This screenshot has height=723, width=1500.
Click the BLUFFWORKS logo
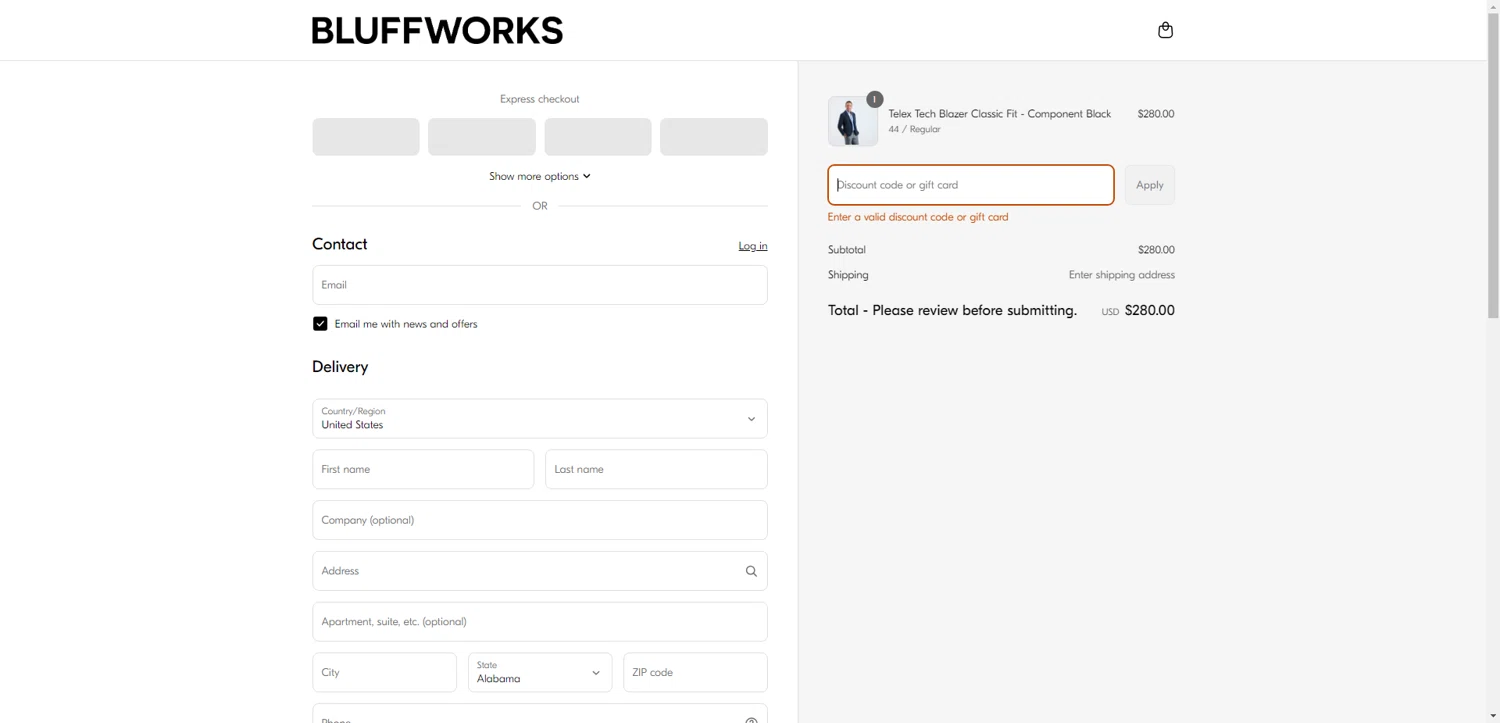(x=437, y=30)
